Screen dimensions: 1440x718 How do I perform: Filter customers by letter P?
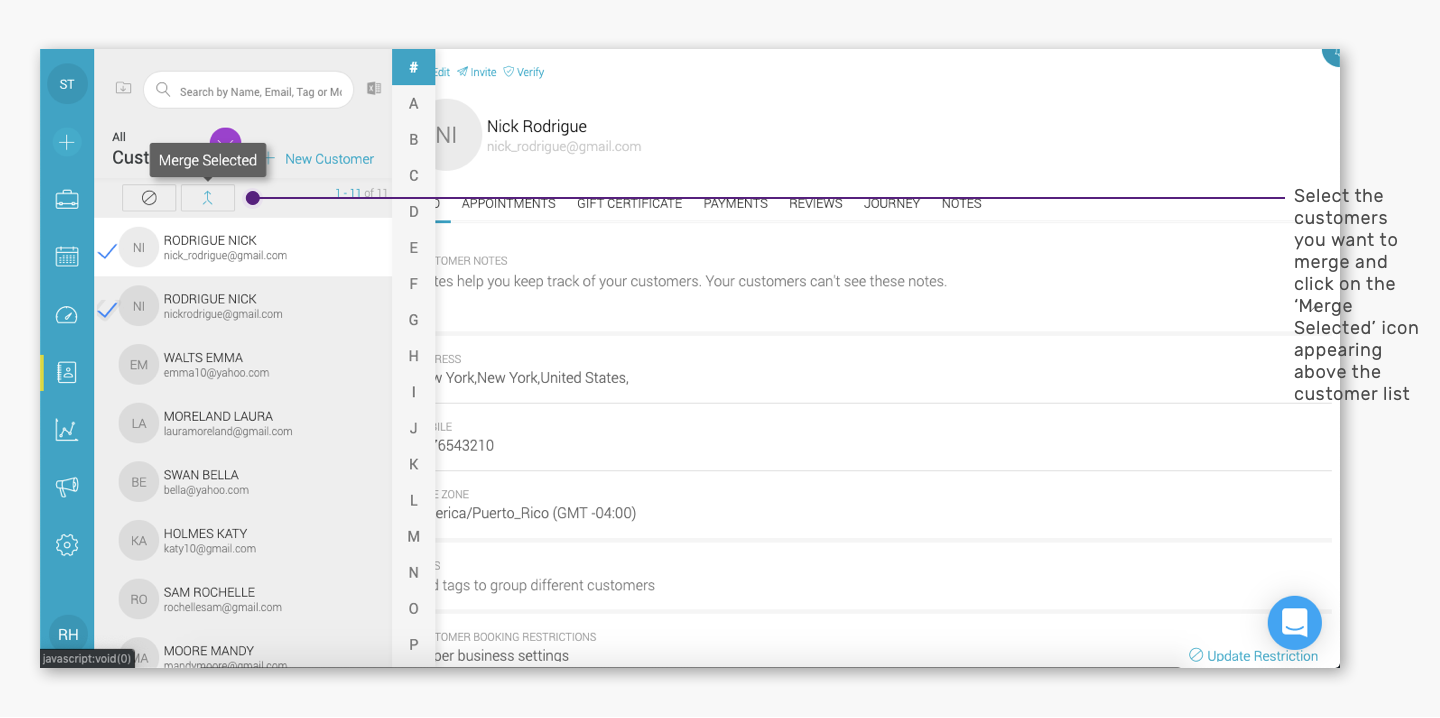coord(414,644)
